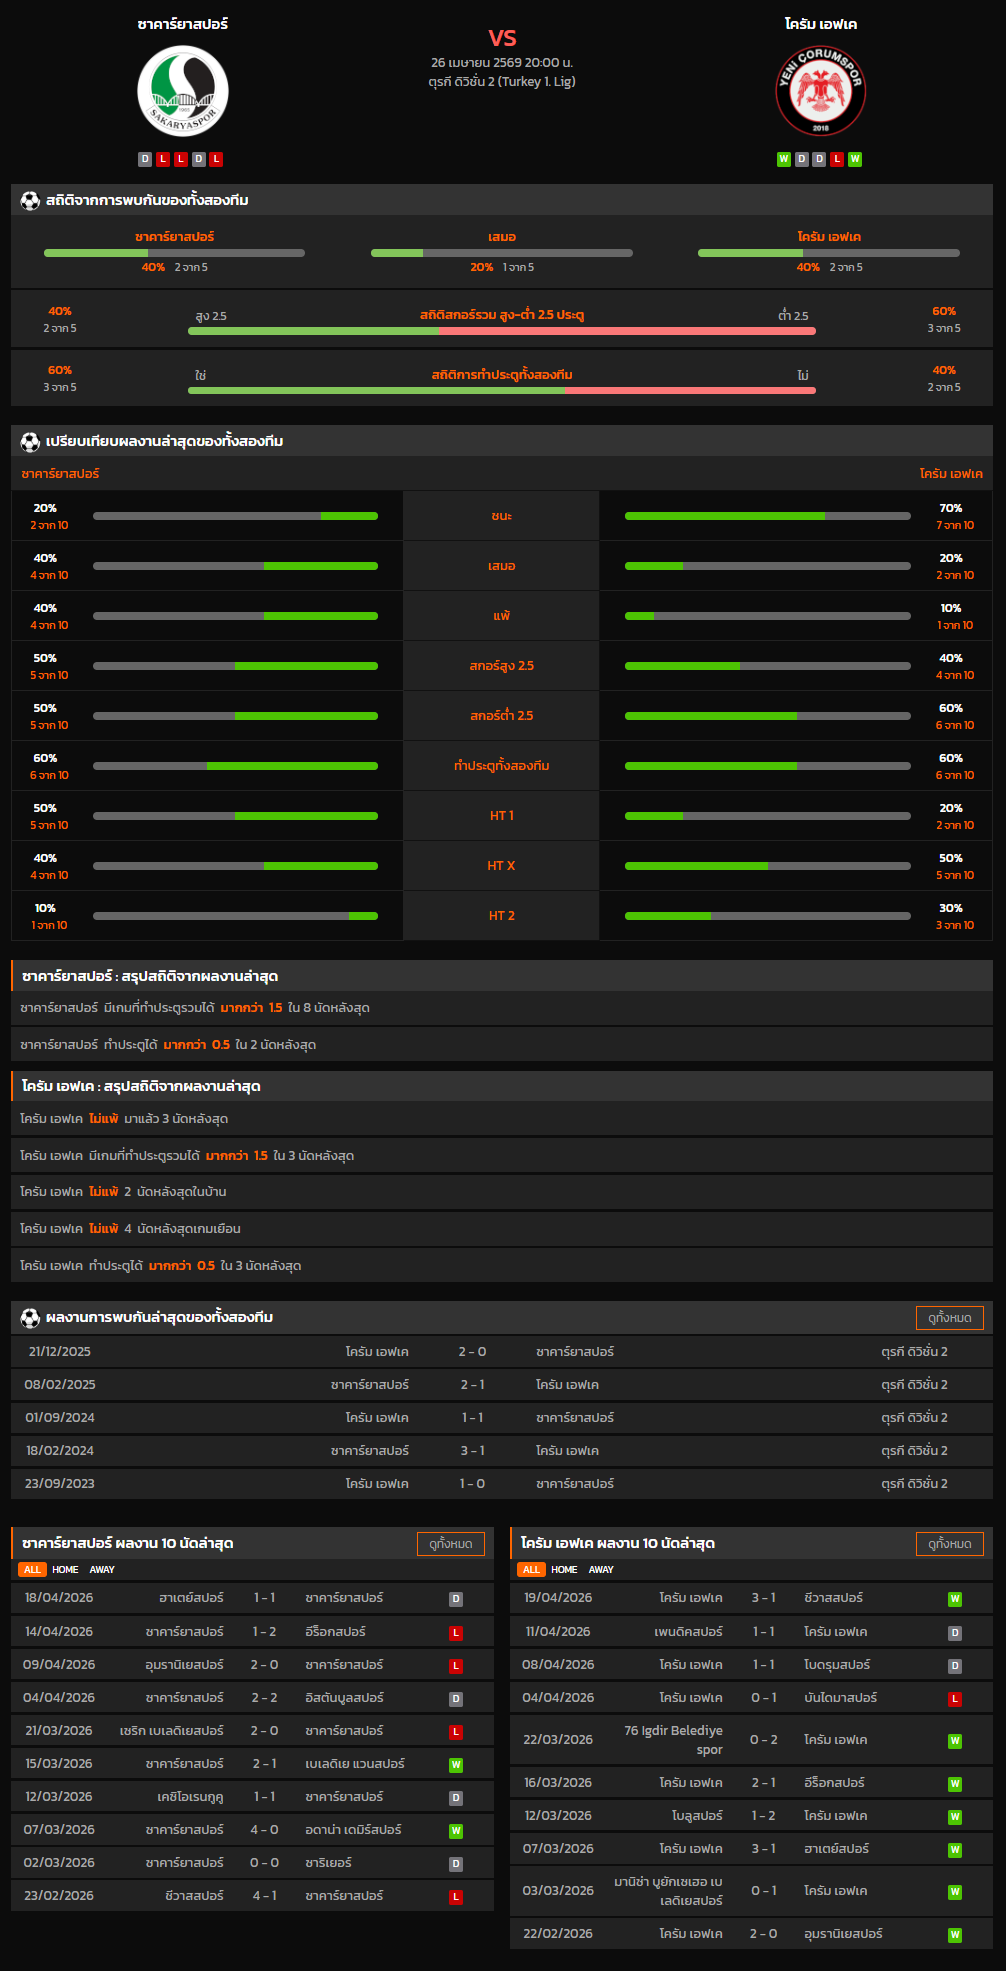Open the 21/12/2025 head-to-head match row
Screen dimensions: 1006x1971
coord(501,1352)
